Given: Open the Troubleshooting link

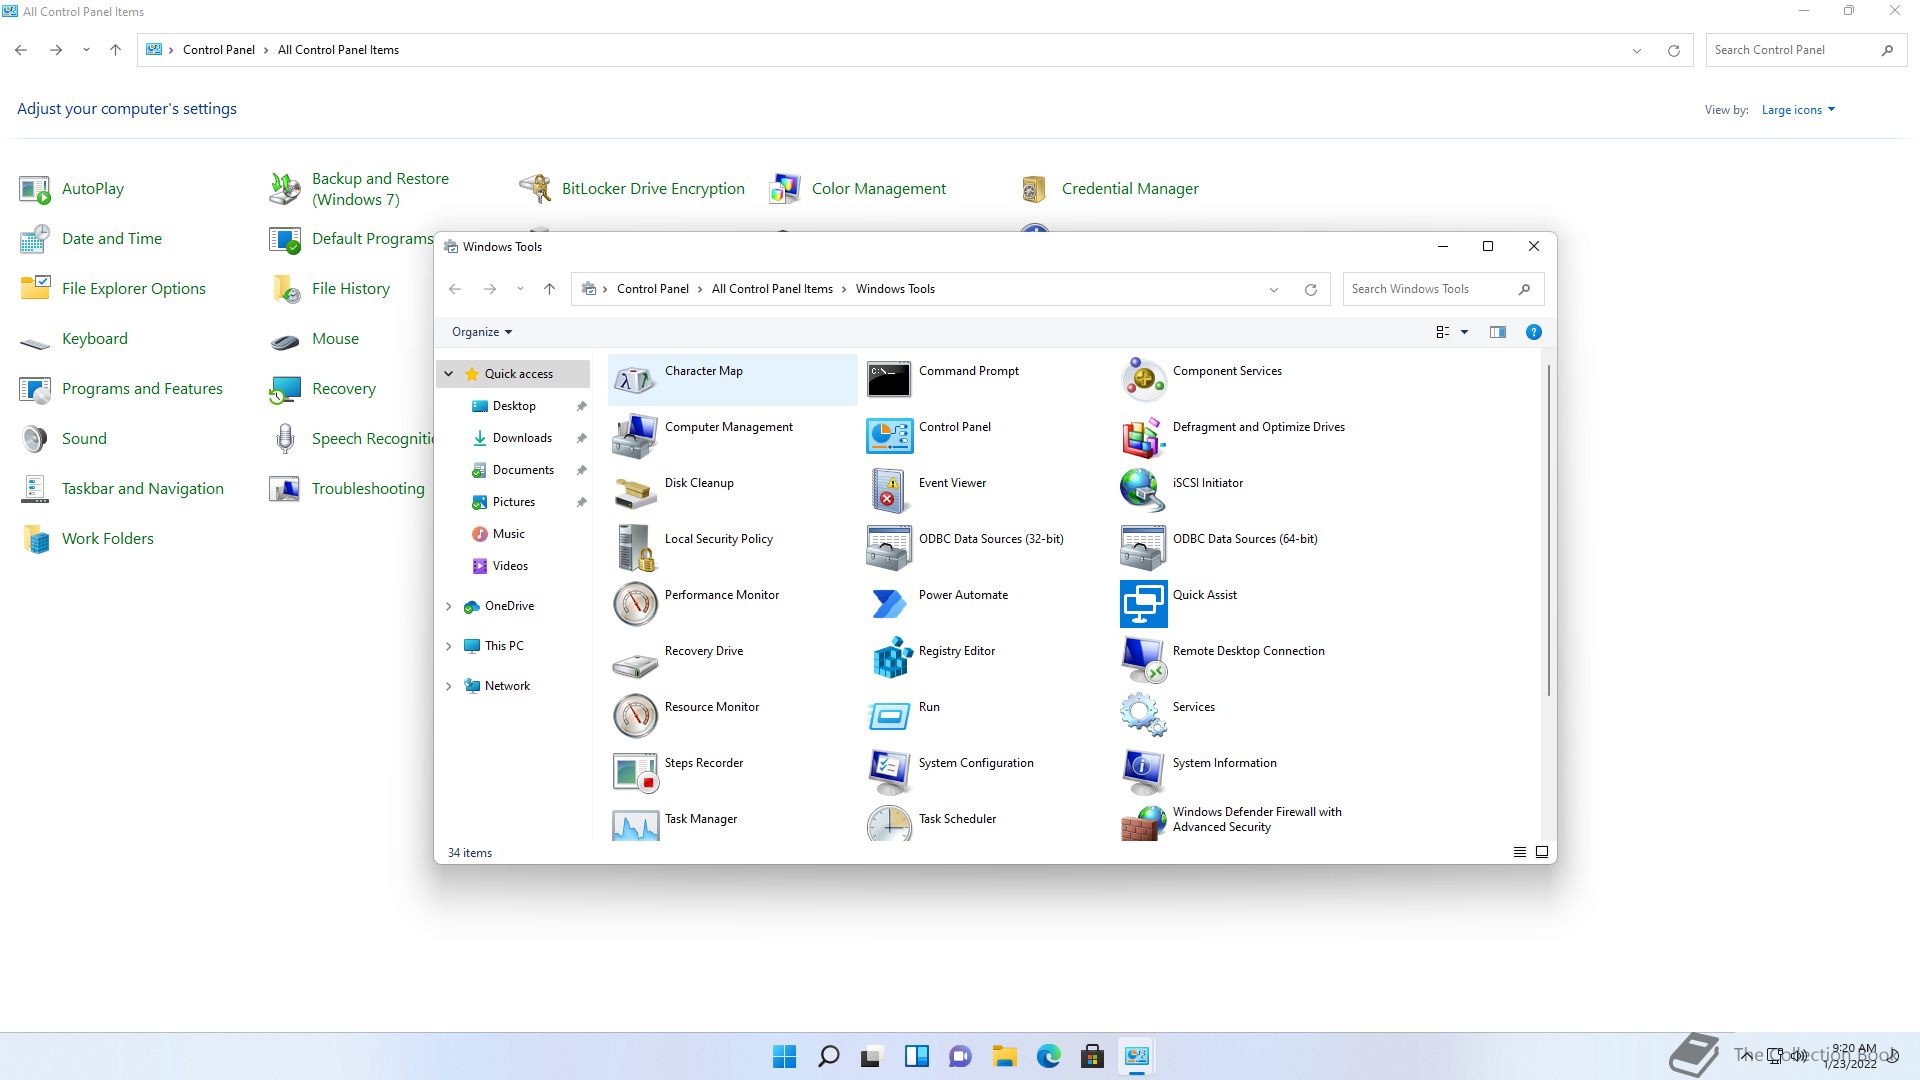Looking at the screenshot, I should coord(367,488).
